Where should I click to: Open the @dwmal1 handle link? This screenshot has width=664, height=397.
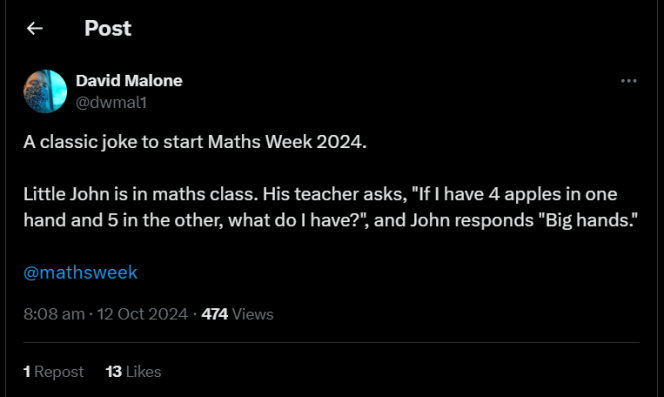click(x=111, y=102)
